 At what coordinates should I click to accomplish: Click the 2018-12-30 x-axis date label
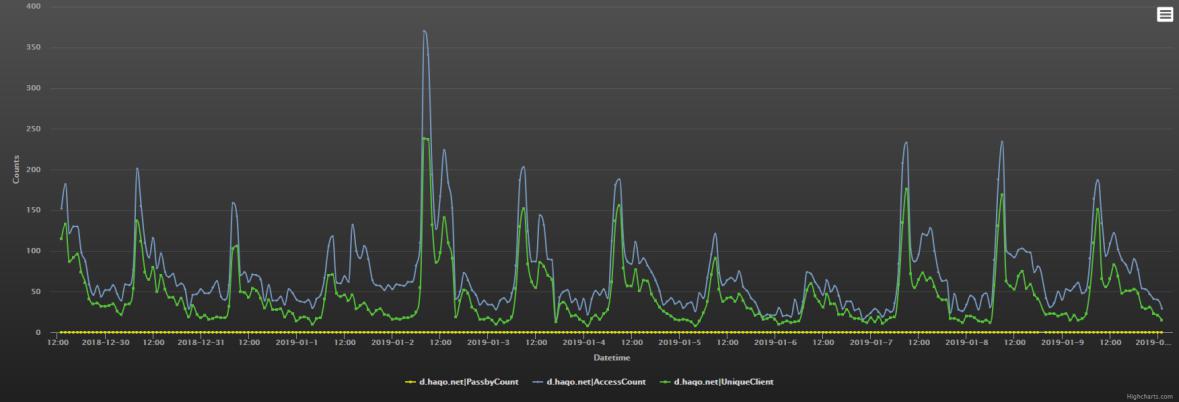[x=105, y=342]
